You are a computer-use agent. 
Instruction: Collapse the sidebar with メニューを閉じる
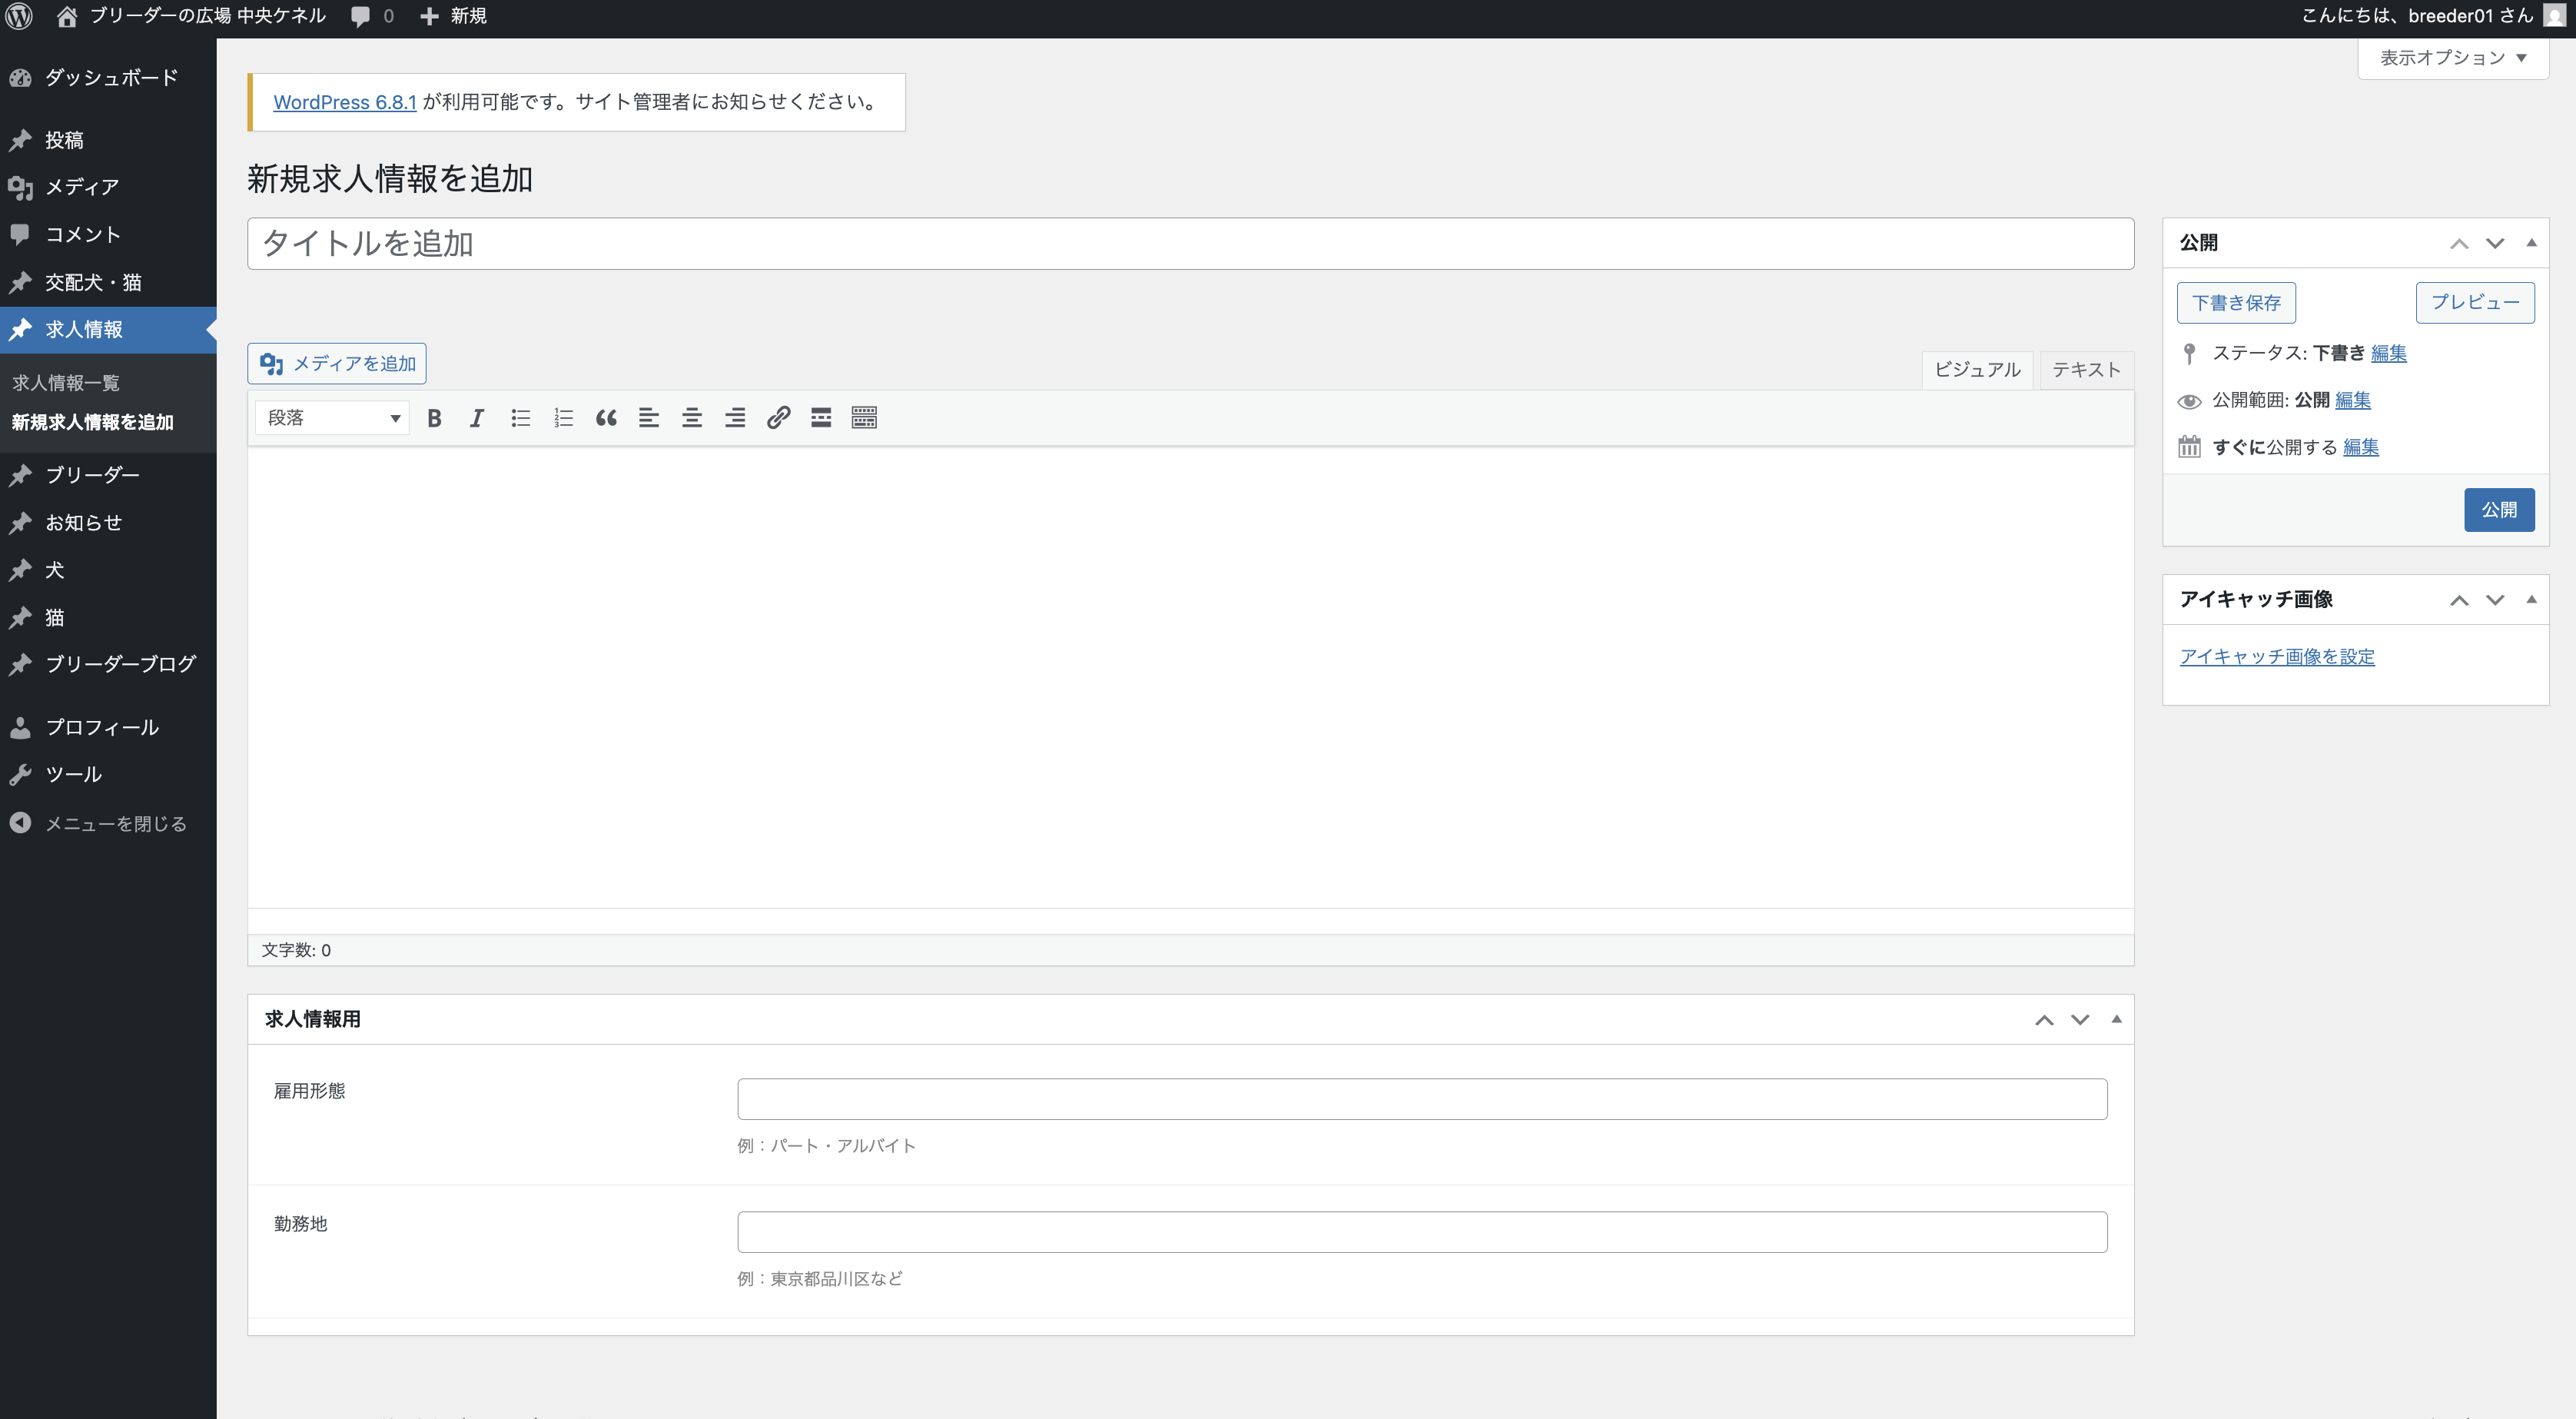[x=108, y=824]
